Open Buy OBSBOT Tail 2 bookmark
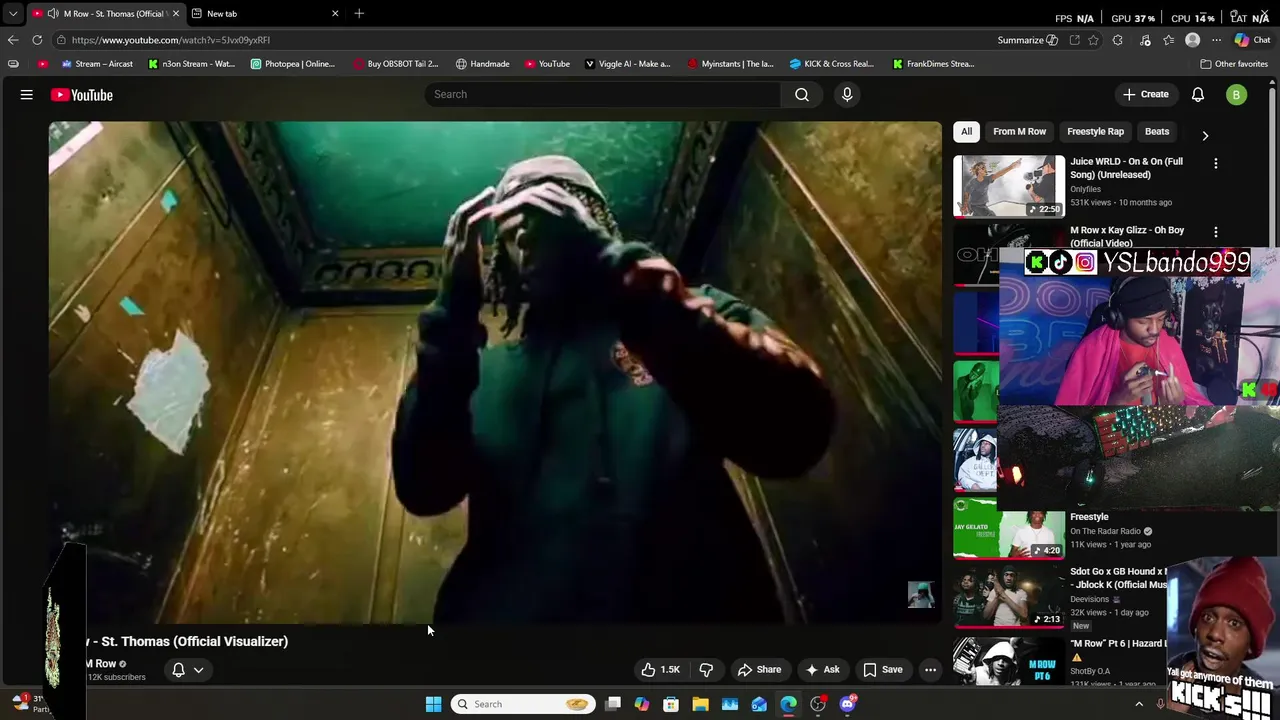Viewport: 1280px width, 720px height. pyautogui.click(x=396, y=64)
